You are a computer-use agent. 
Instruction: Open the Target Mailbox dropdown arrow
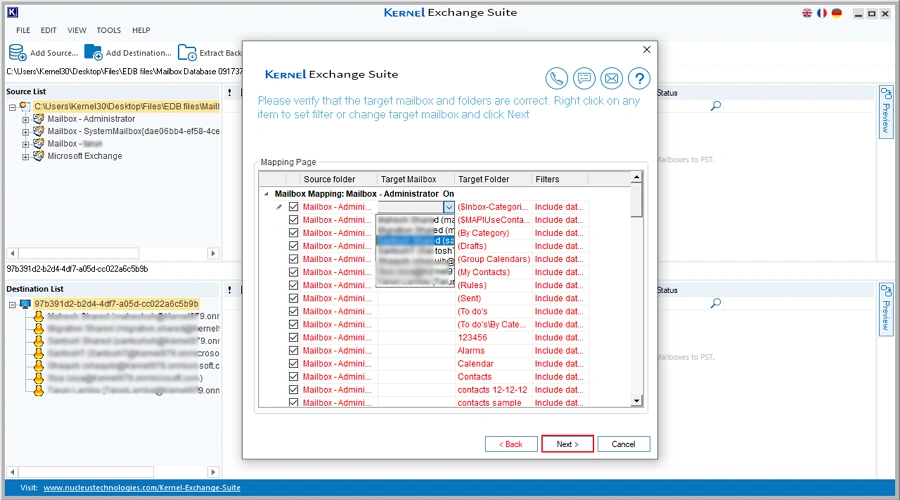point(449,207)
